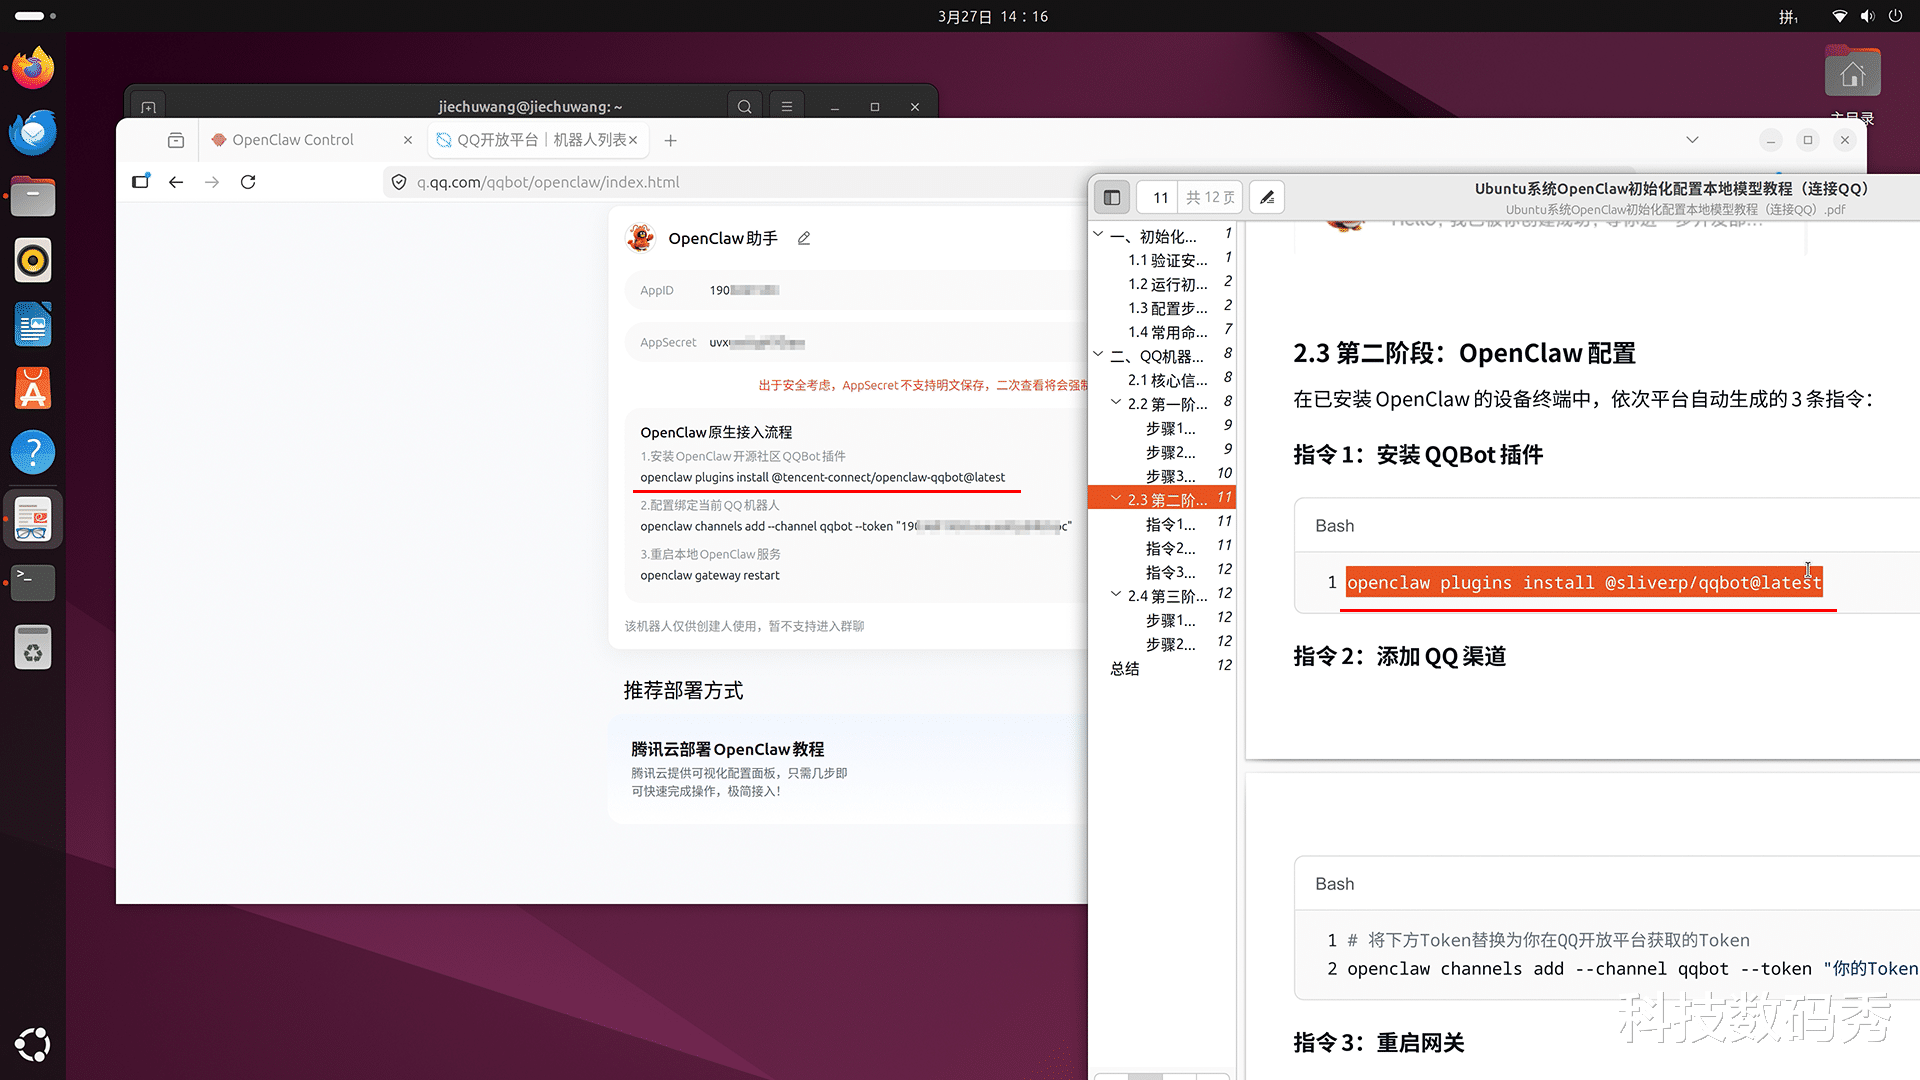Open the terminal hamburger menu
This screenshot has width=1920, height=1080.
tap(787, 107)
